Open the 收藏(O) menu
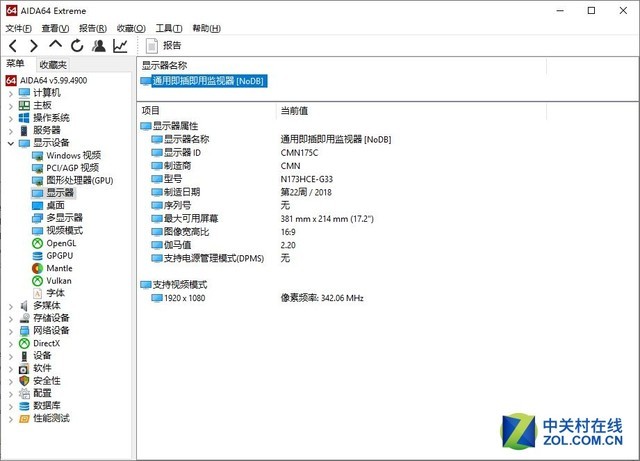640x461 pixels. point(131,28)
